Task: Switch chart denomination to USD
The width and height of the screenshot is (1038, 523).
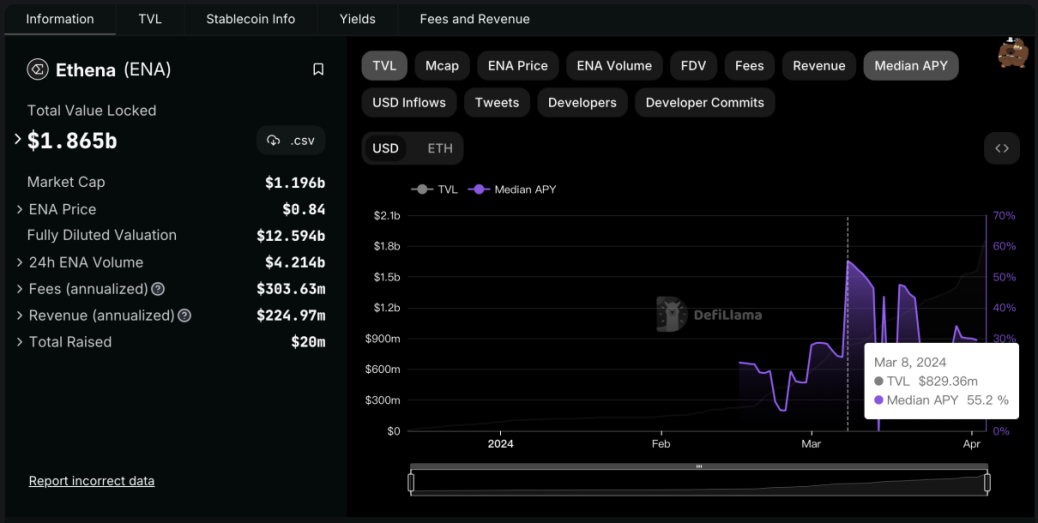Action: (x=385, y=148)
